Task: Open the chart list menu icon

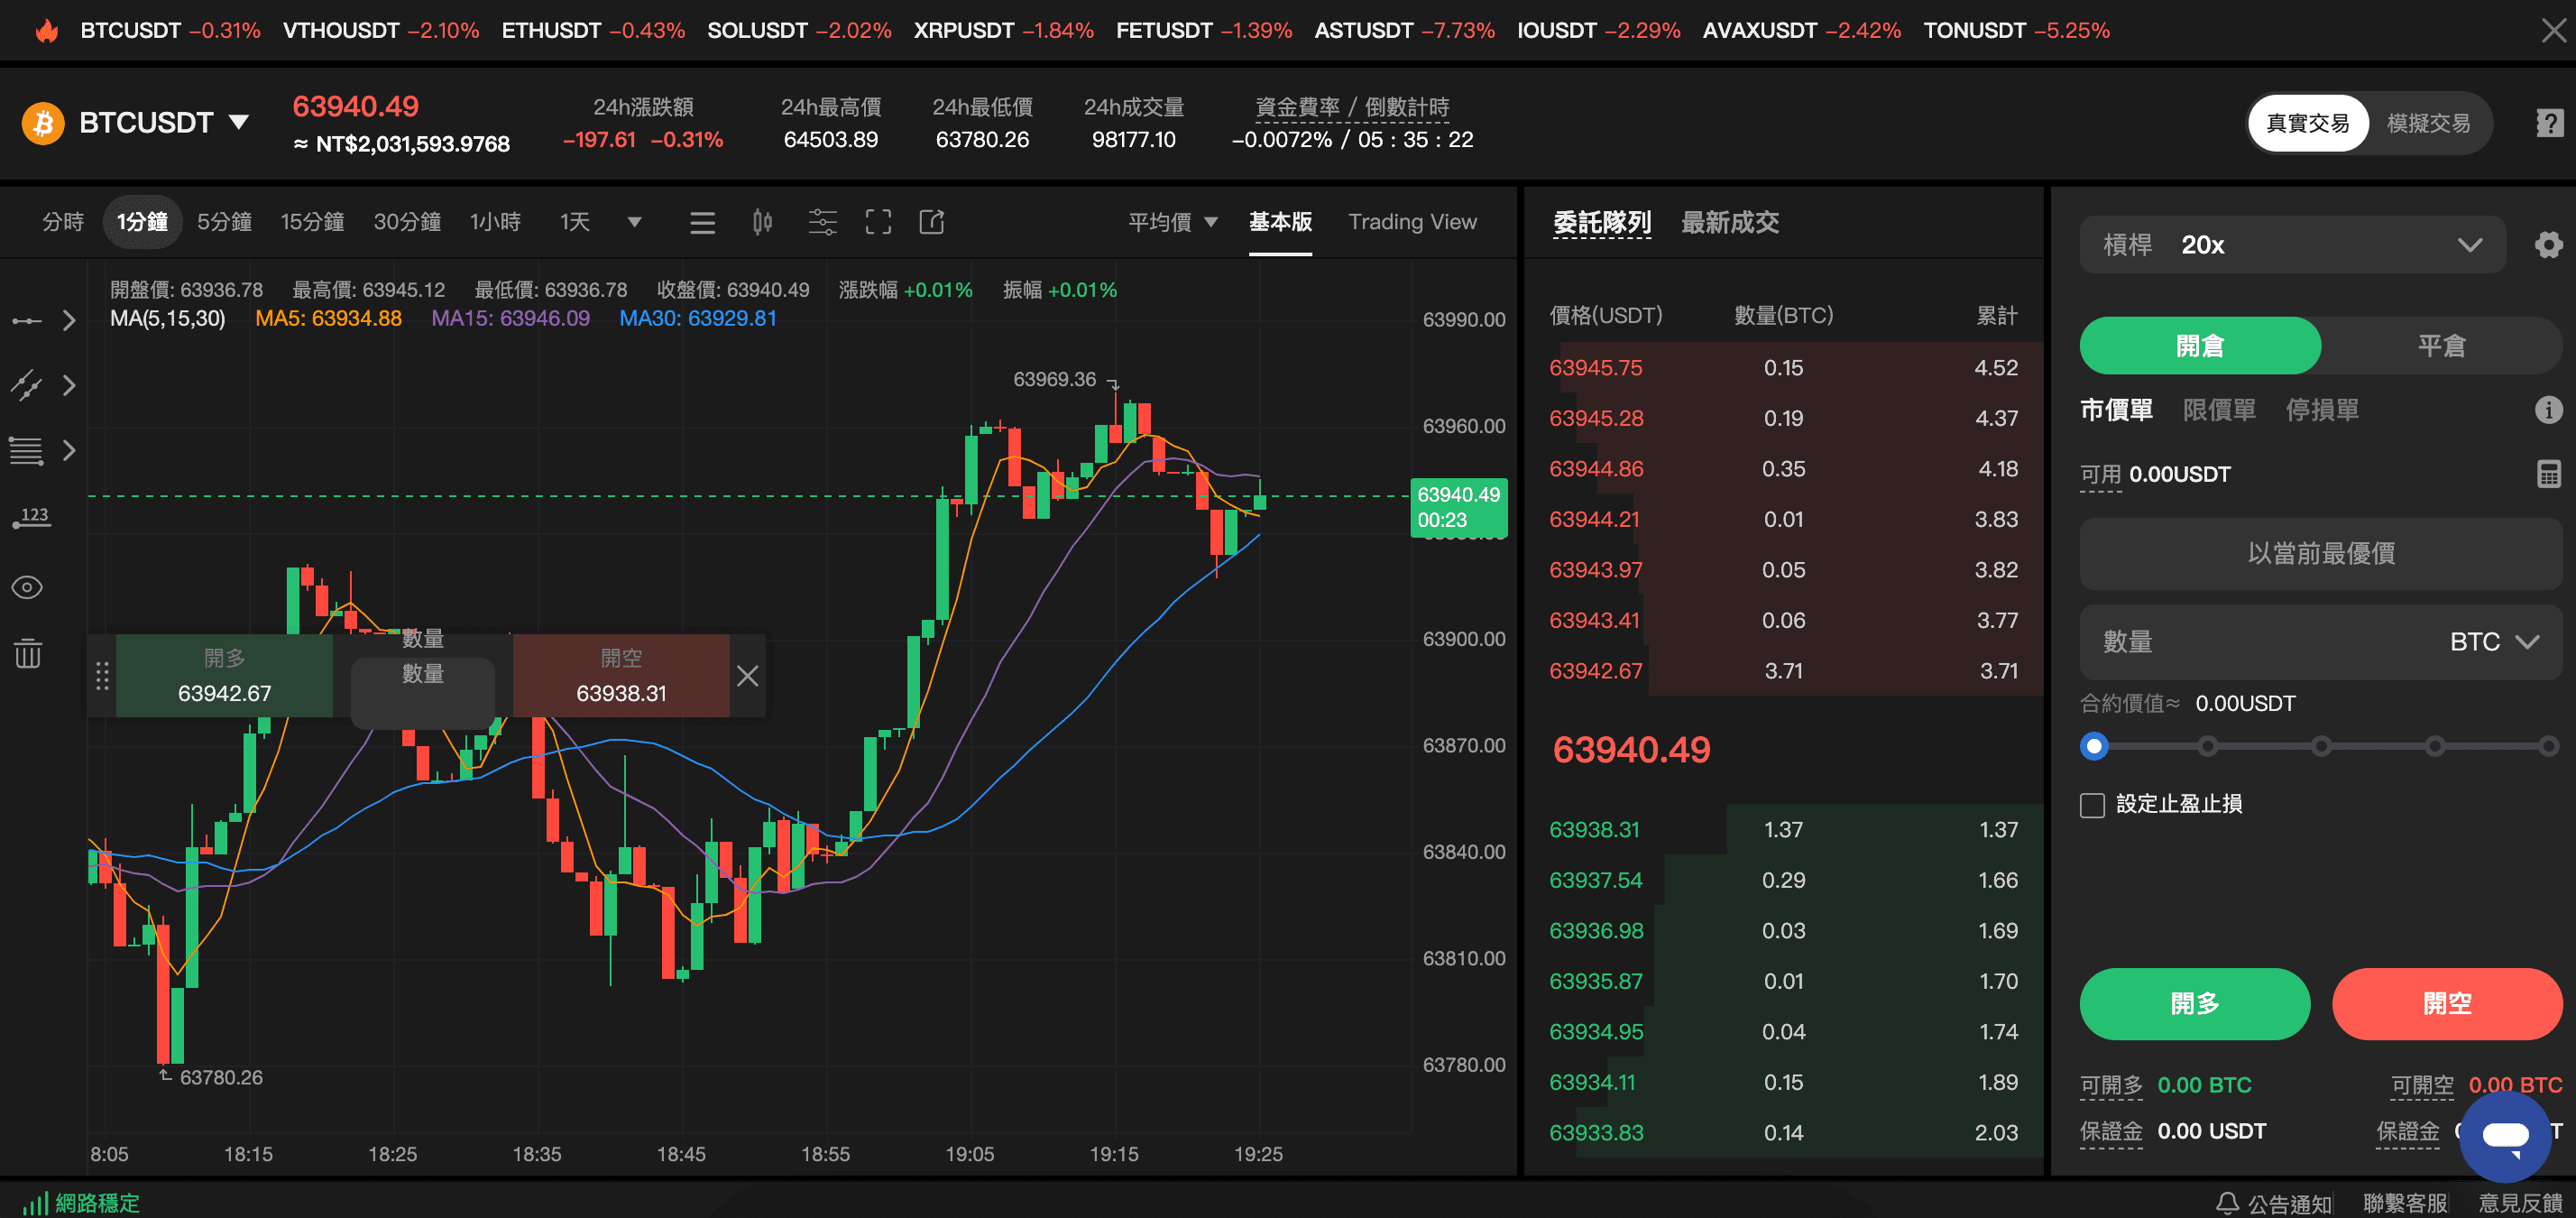Action: [x=702, y=222]
